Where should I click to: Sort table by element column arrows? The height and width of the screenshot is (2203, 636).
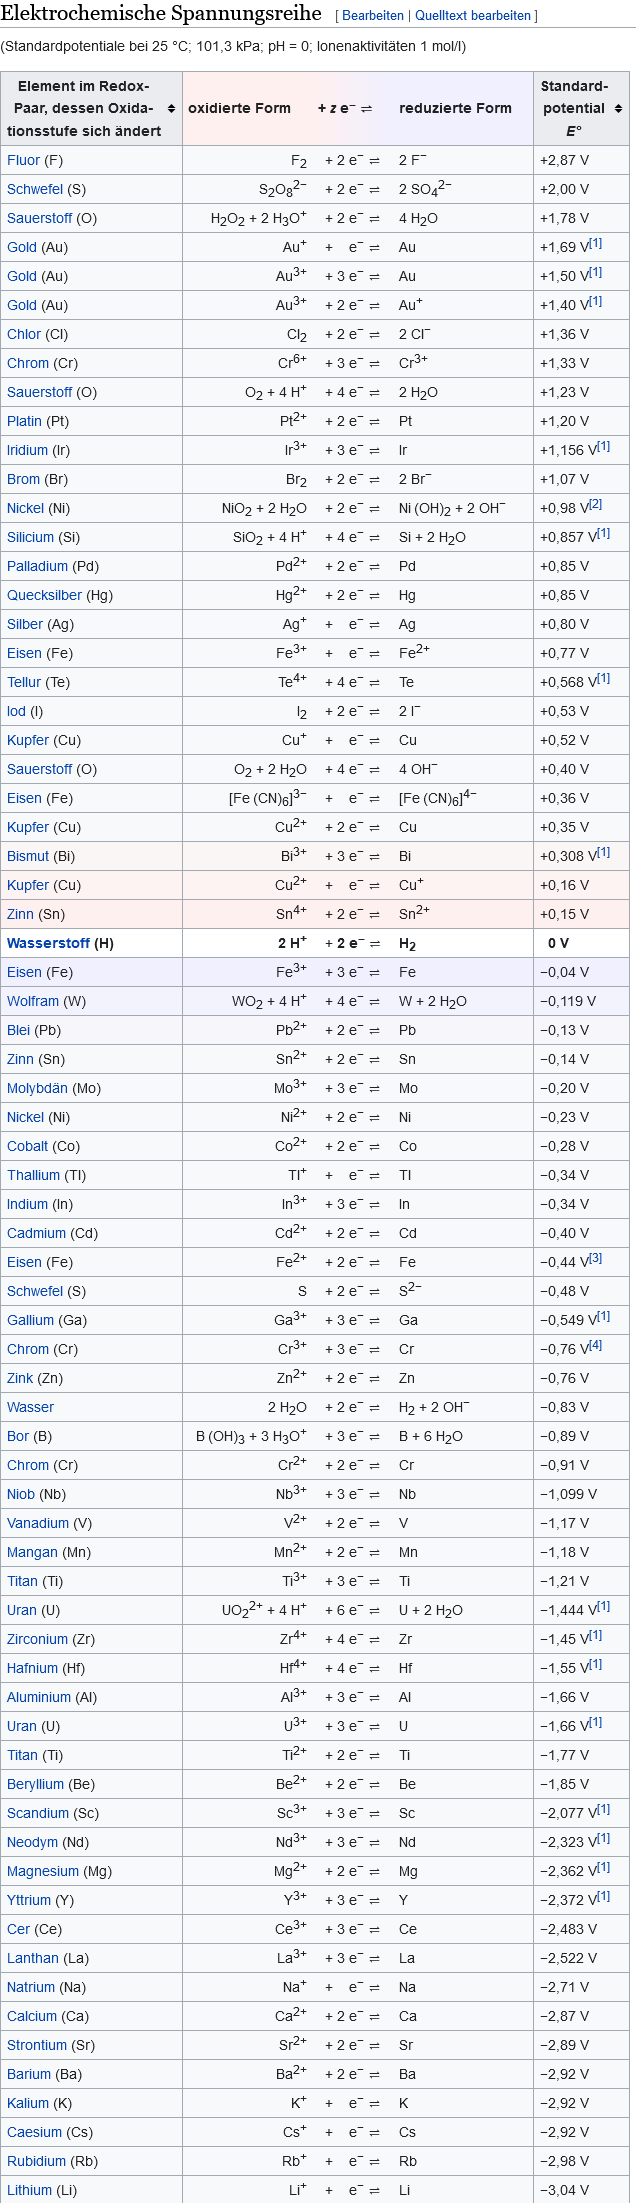pyautogui.click(x=171, y=109)
